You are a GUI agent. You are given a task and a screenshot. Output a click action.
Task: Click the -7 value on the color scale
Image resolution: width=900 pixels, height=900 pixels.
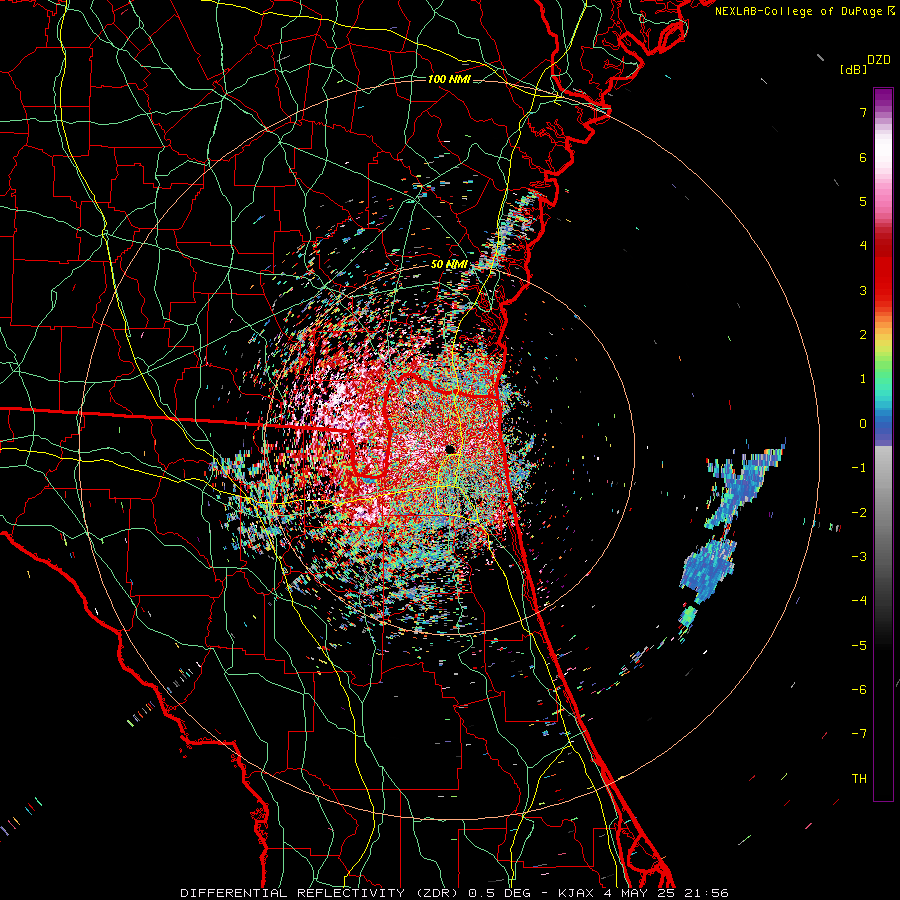point(859,734)
